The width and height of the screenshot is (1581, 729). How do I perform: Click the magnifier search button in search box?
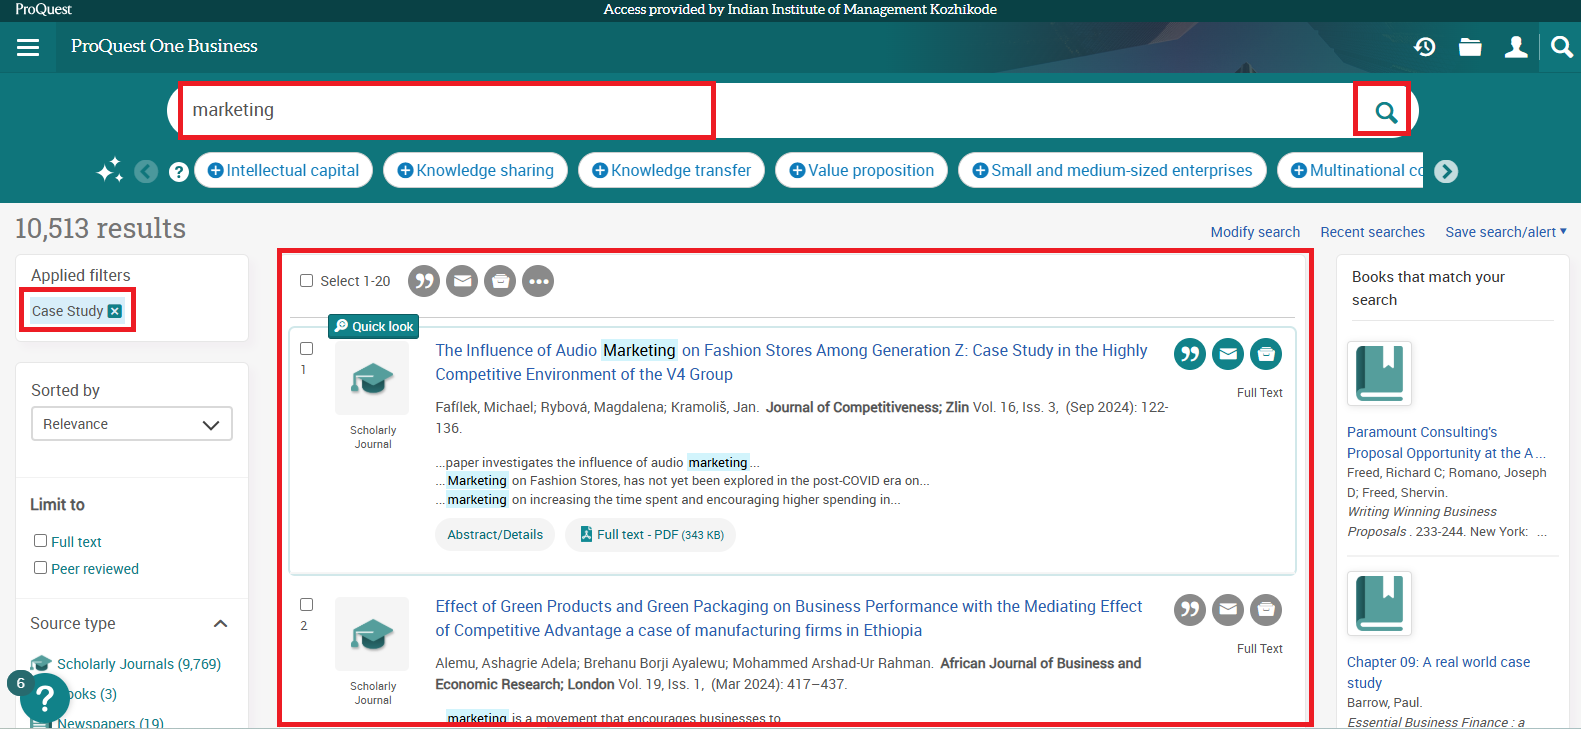tap(1385, 112)
